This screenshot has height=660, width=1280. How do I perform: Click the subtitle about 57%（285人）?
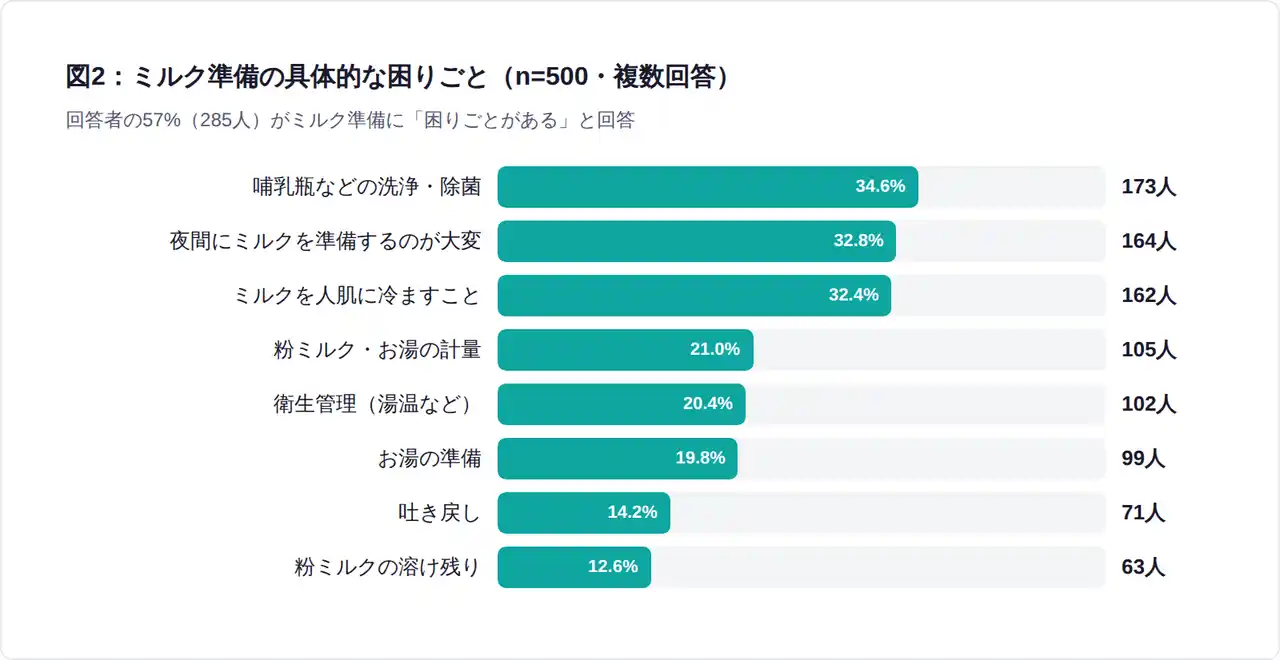point(350,121)
